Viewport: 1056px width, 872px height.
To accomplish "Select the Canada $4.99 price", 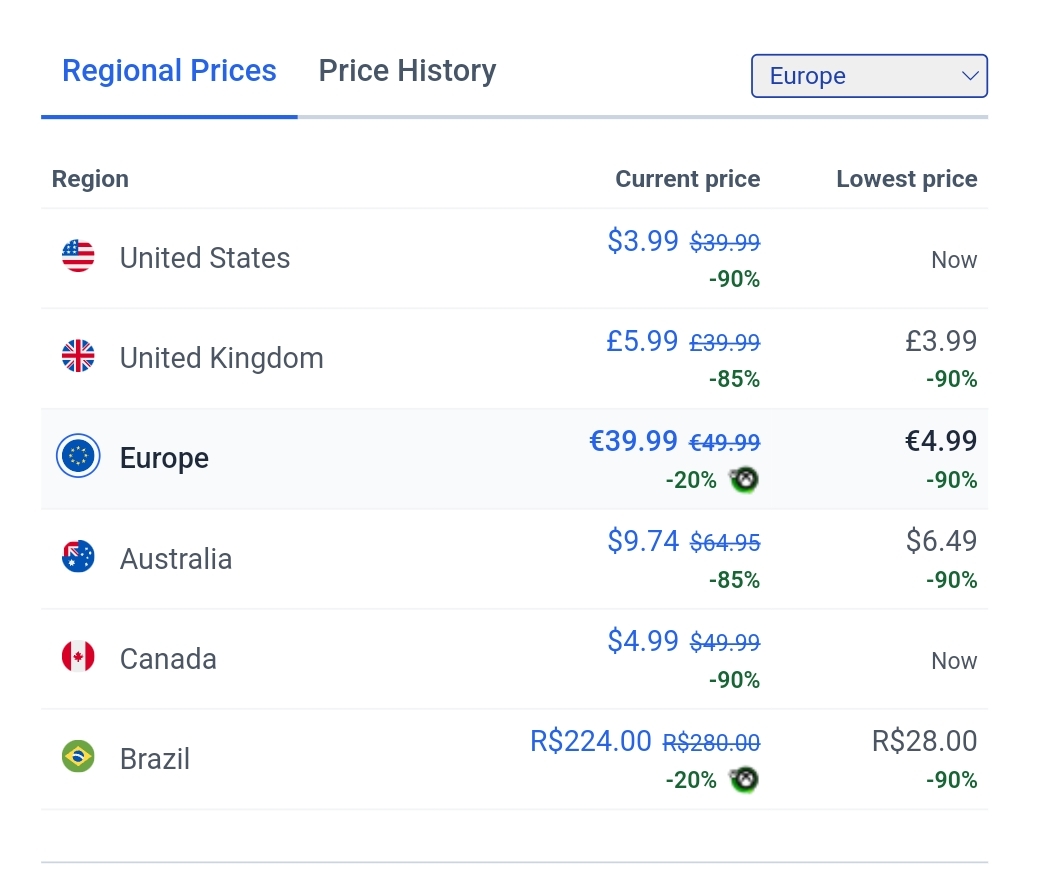I will (643, 641).
